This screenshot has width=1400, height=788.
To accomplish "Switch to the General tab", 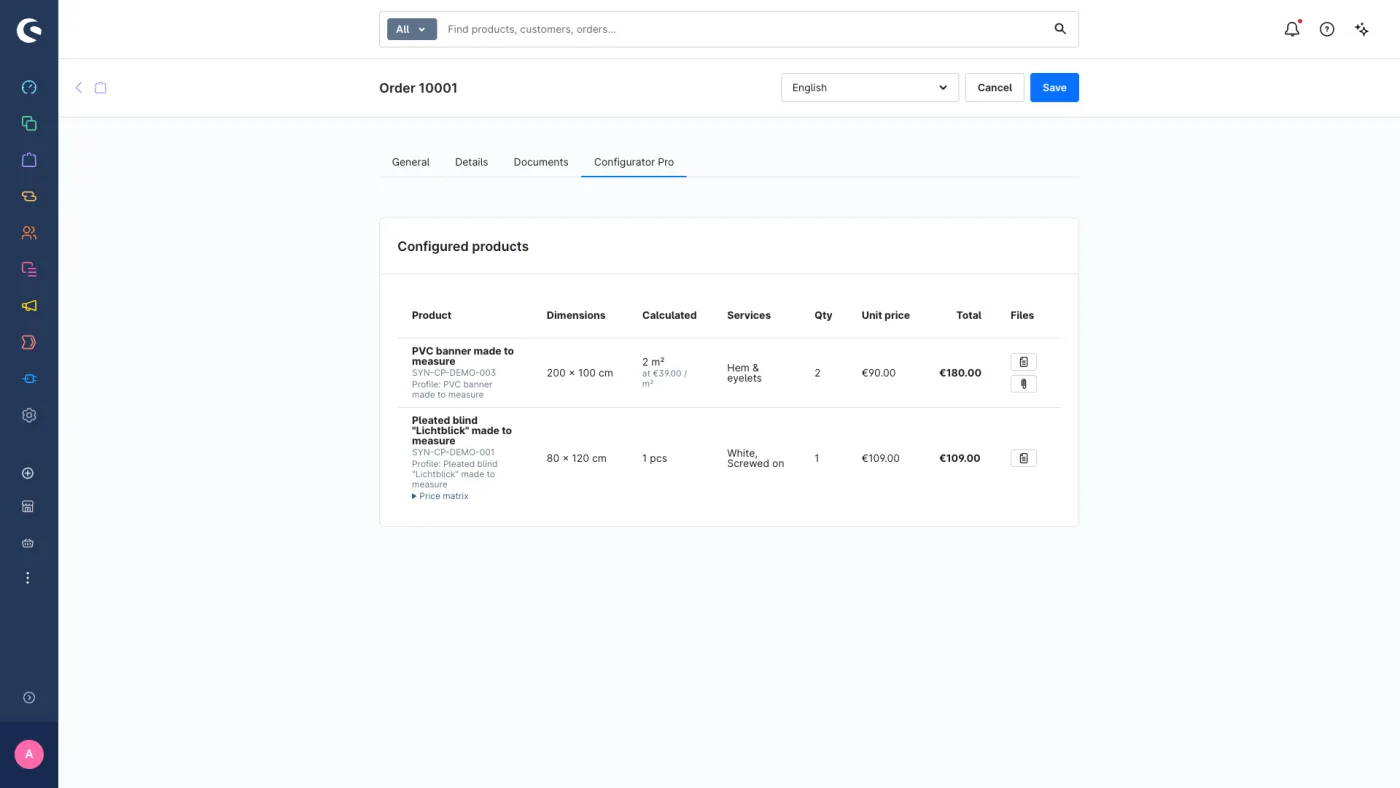I will (x=411, y=162).
